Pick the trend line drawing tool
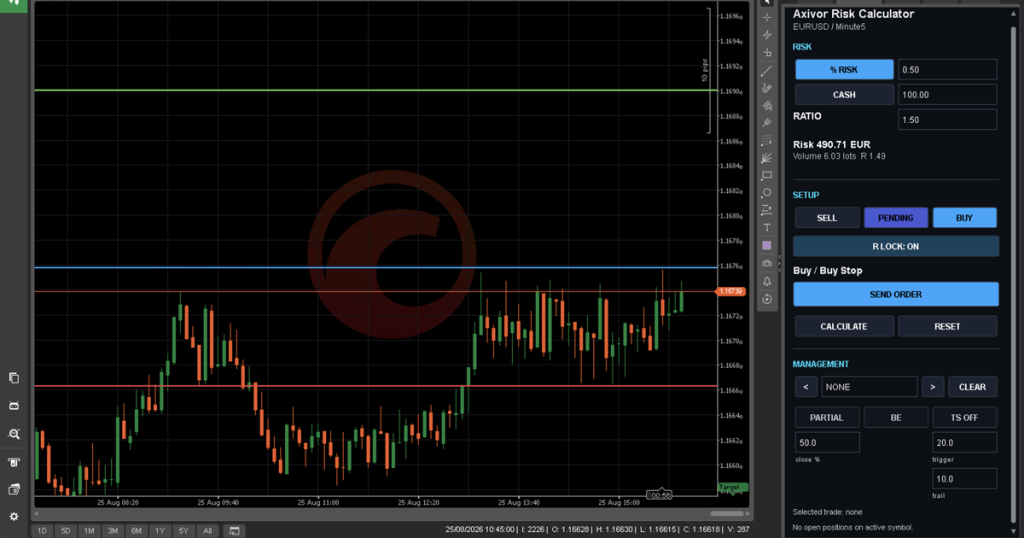1024x538 pixels. pyautogui.click(x=767, y=71)
